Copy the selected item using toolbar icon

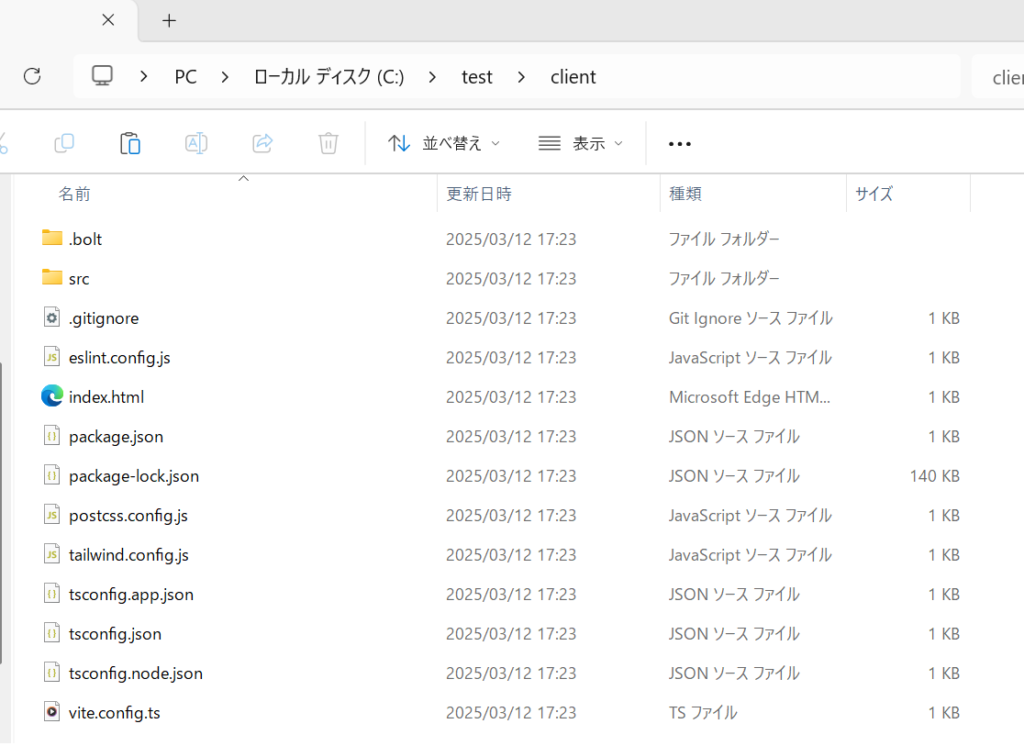[x=63, y=143]
